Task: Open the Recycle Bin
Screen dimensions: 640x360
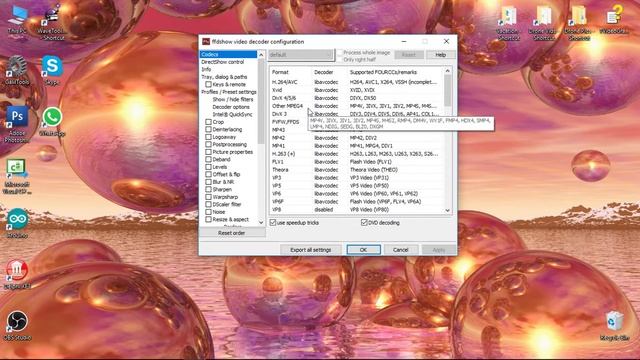Action: 615,325
